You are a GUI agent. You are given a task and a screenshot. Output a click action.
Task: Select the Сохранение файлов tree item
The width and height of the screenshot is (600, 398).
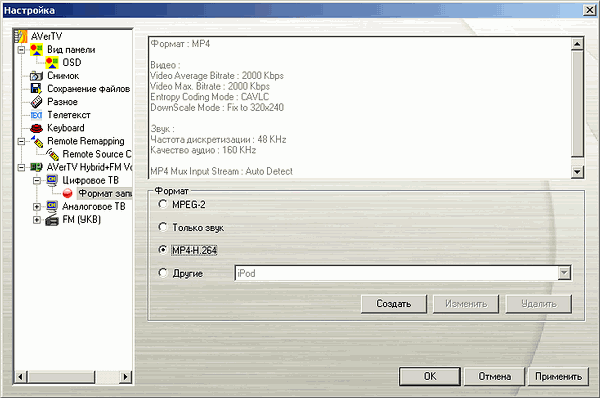(88, 89)
